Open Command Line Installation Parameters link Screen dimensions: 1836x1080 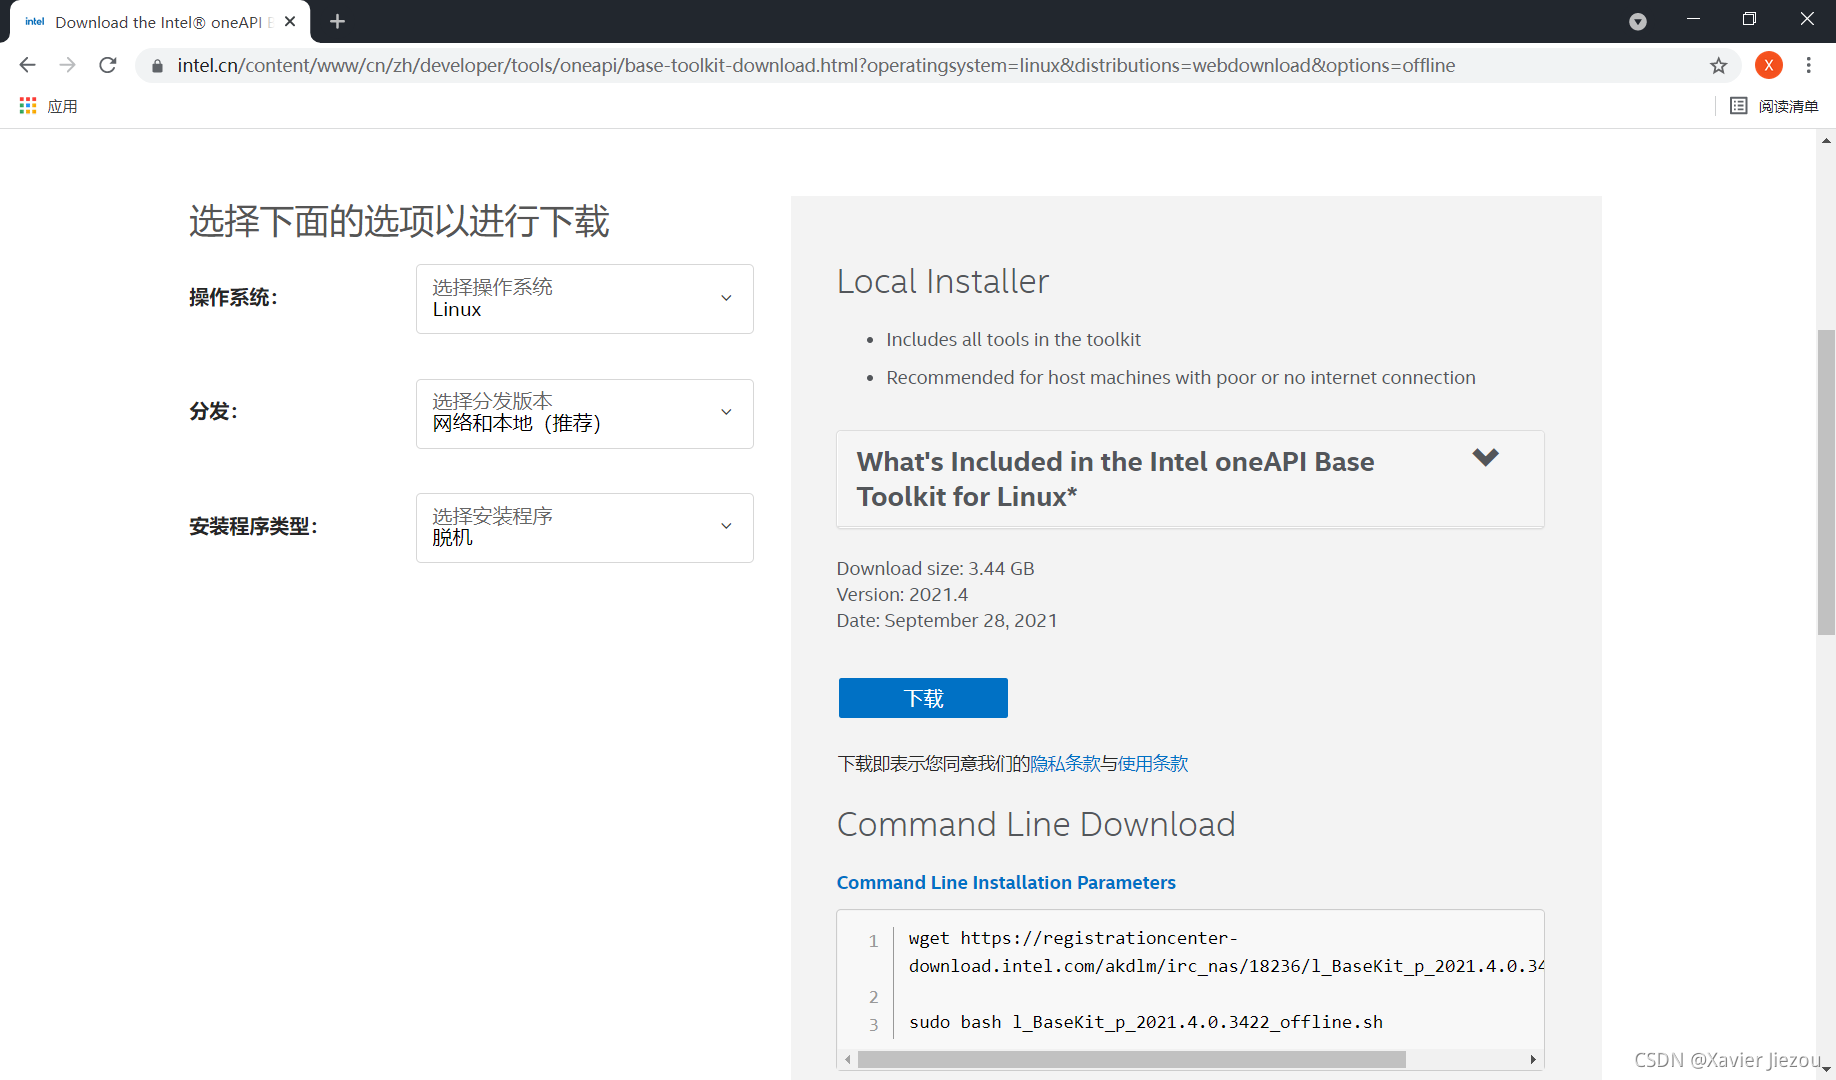[x=1006, y=882]
